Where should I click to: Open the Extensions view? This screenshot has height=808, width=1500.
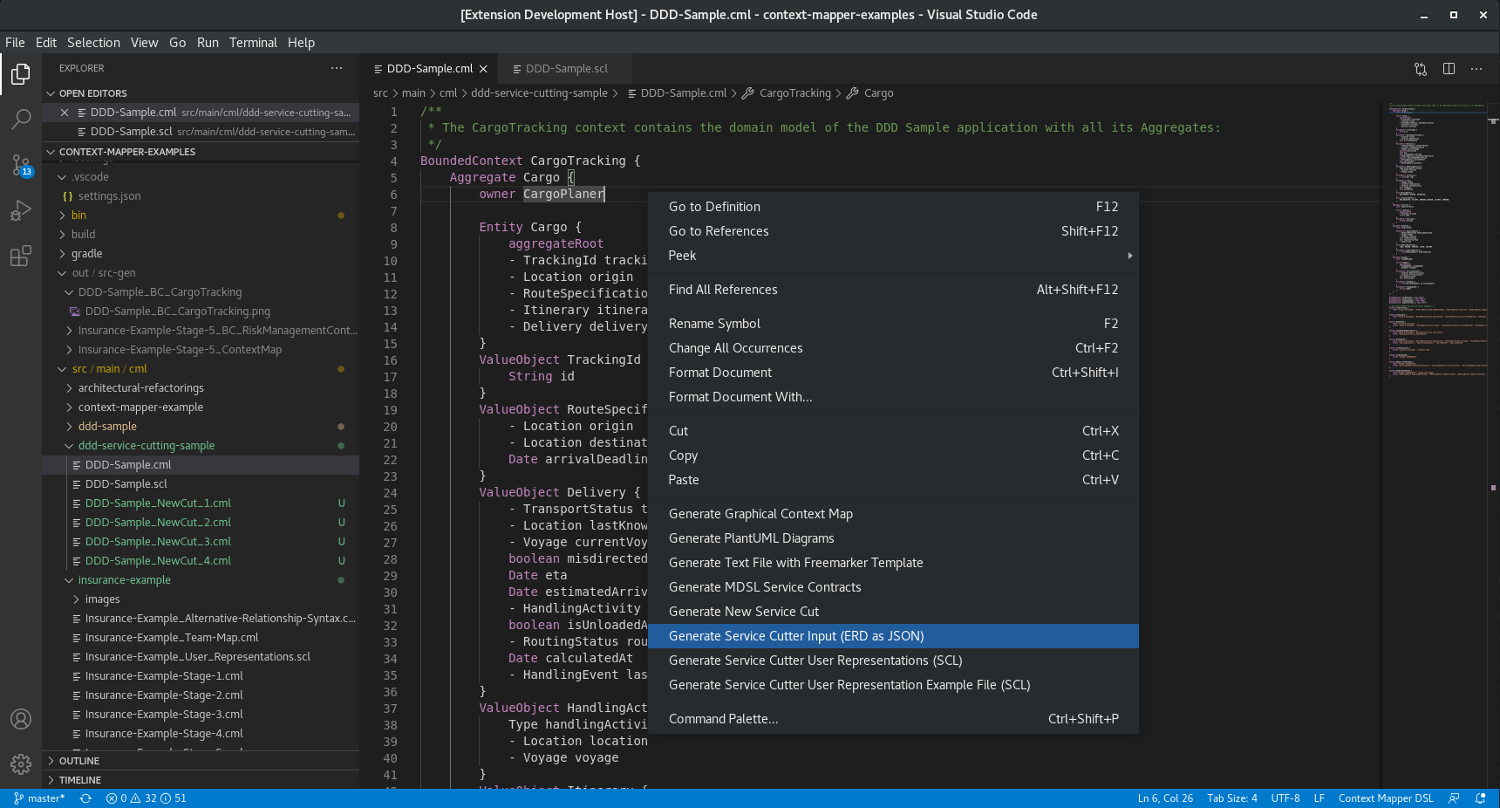[20, 257]
